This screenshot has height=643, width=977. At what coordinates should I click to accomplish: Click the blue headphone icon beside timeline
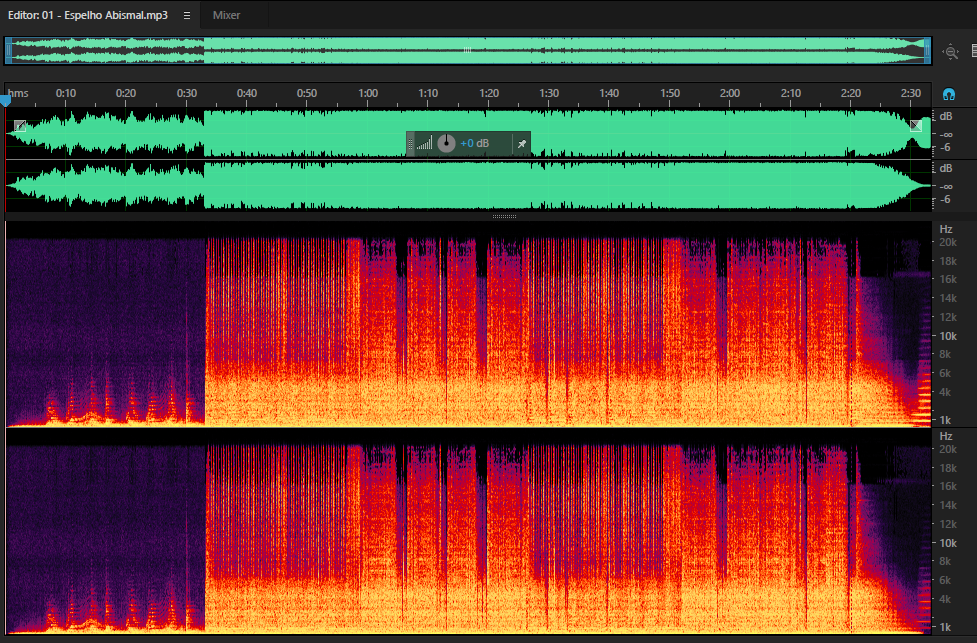tap(949, 94)
